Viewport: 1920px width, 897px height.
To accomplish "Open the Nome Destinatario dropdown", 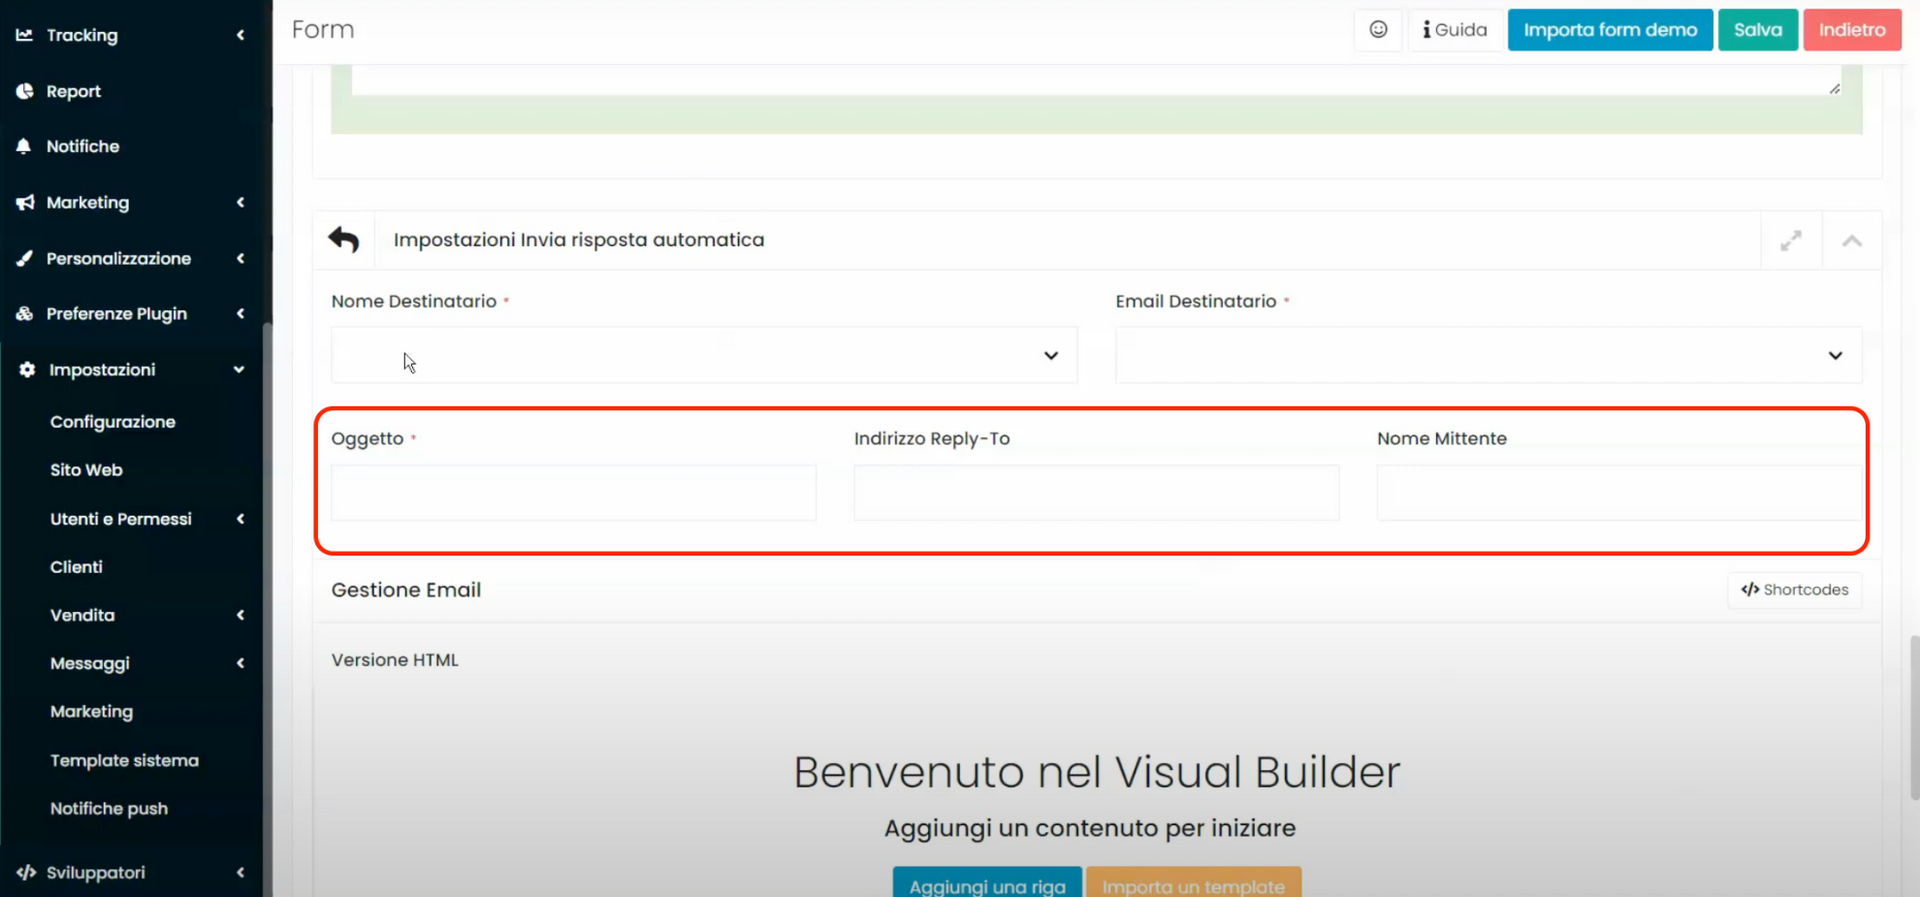I will coord(704,355).
